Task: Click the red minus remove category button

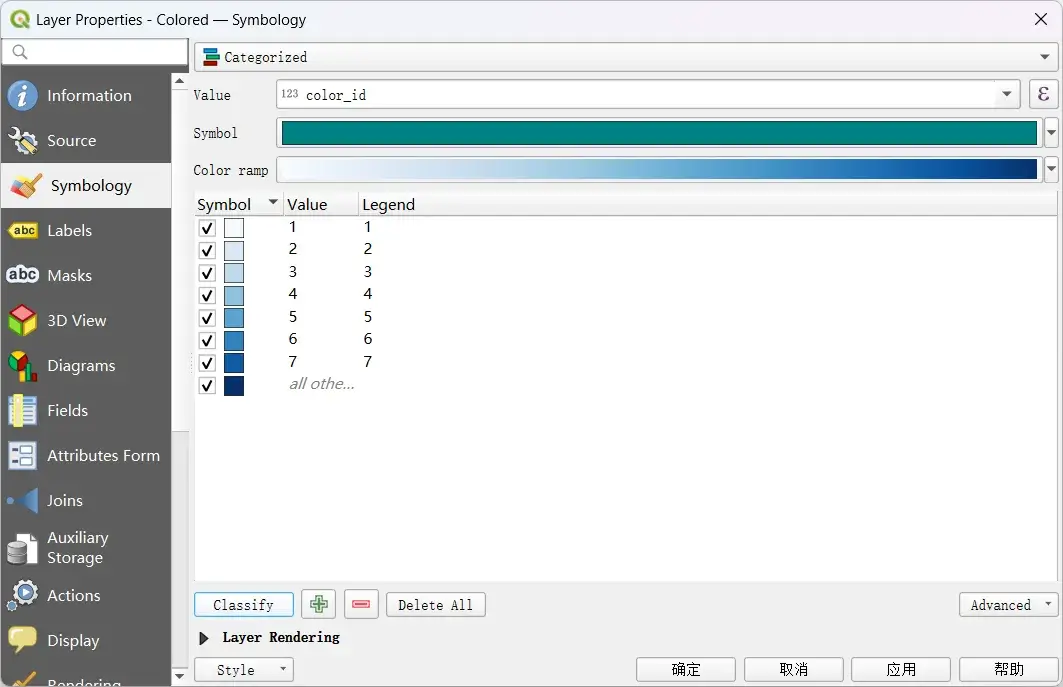Action: tap(361, 604)
